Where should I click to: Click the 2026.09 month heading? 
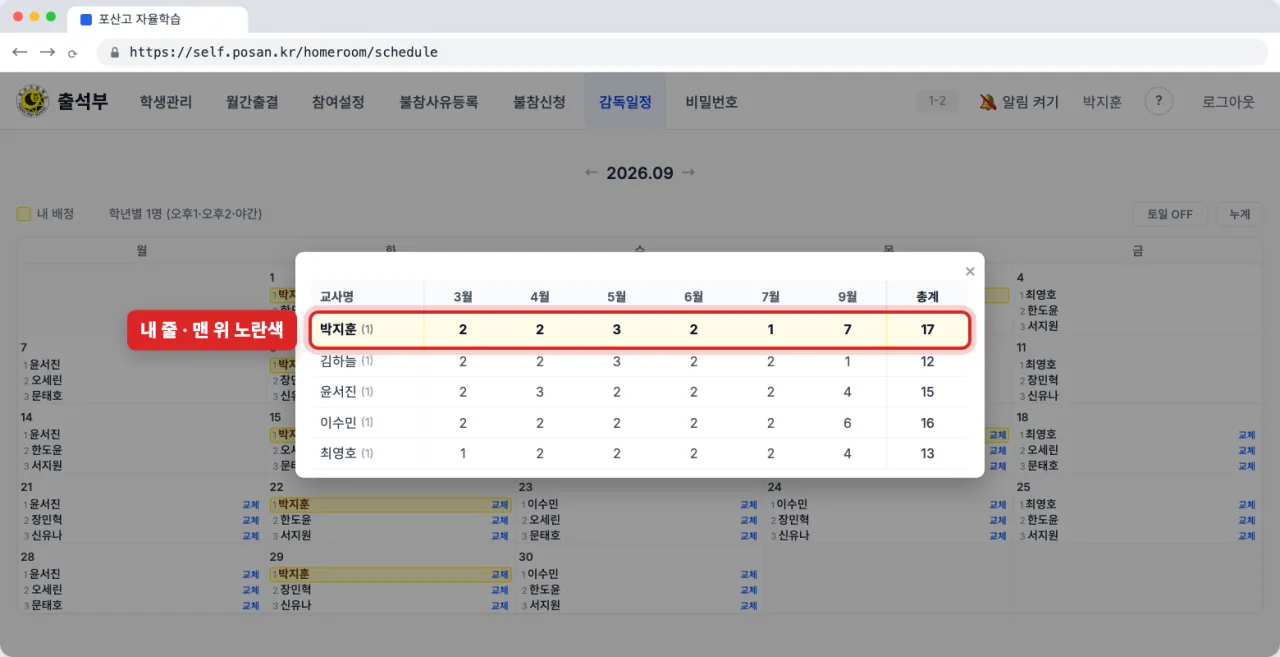tap(640, 173)
